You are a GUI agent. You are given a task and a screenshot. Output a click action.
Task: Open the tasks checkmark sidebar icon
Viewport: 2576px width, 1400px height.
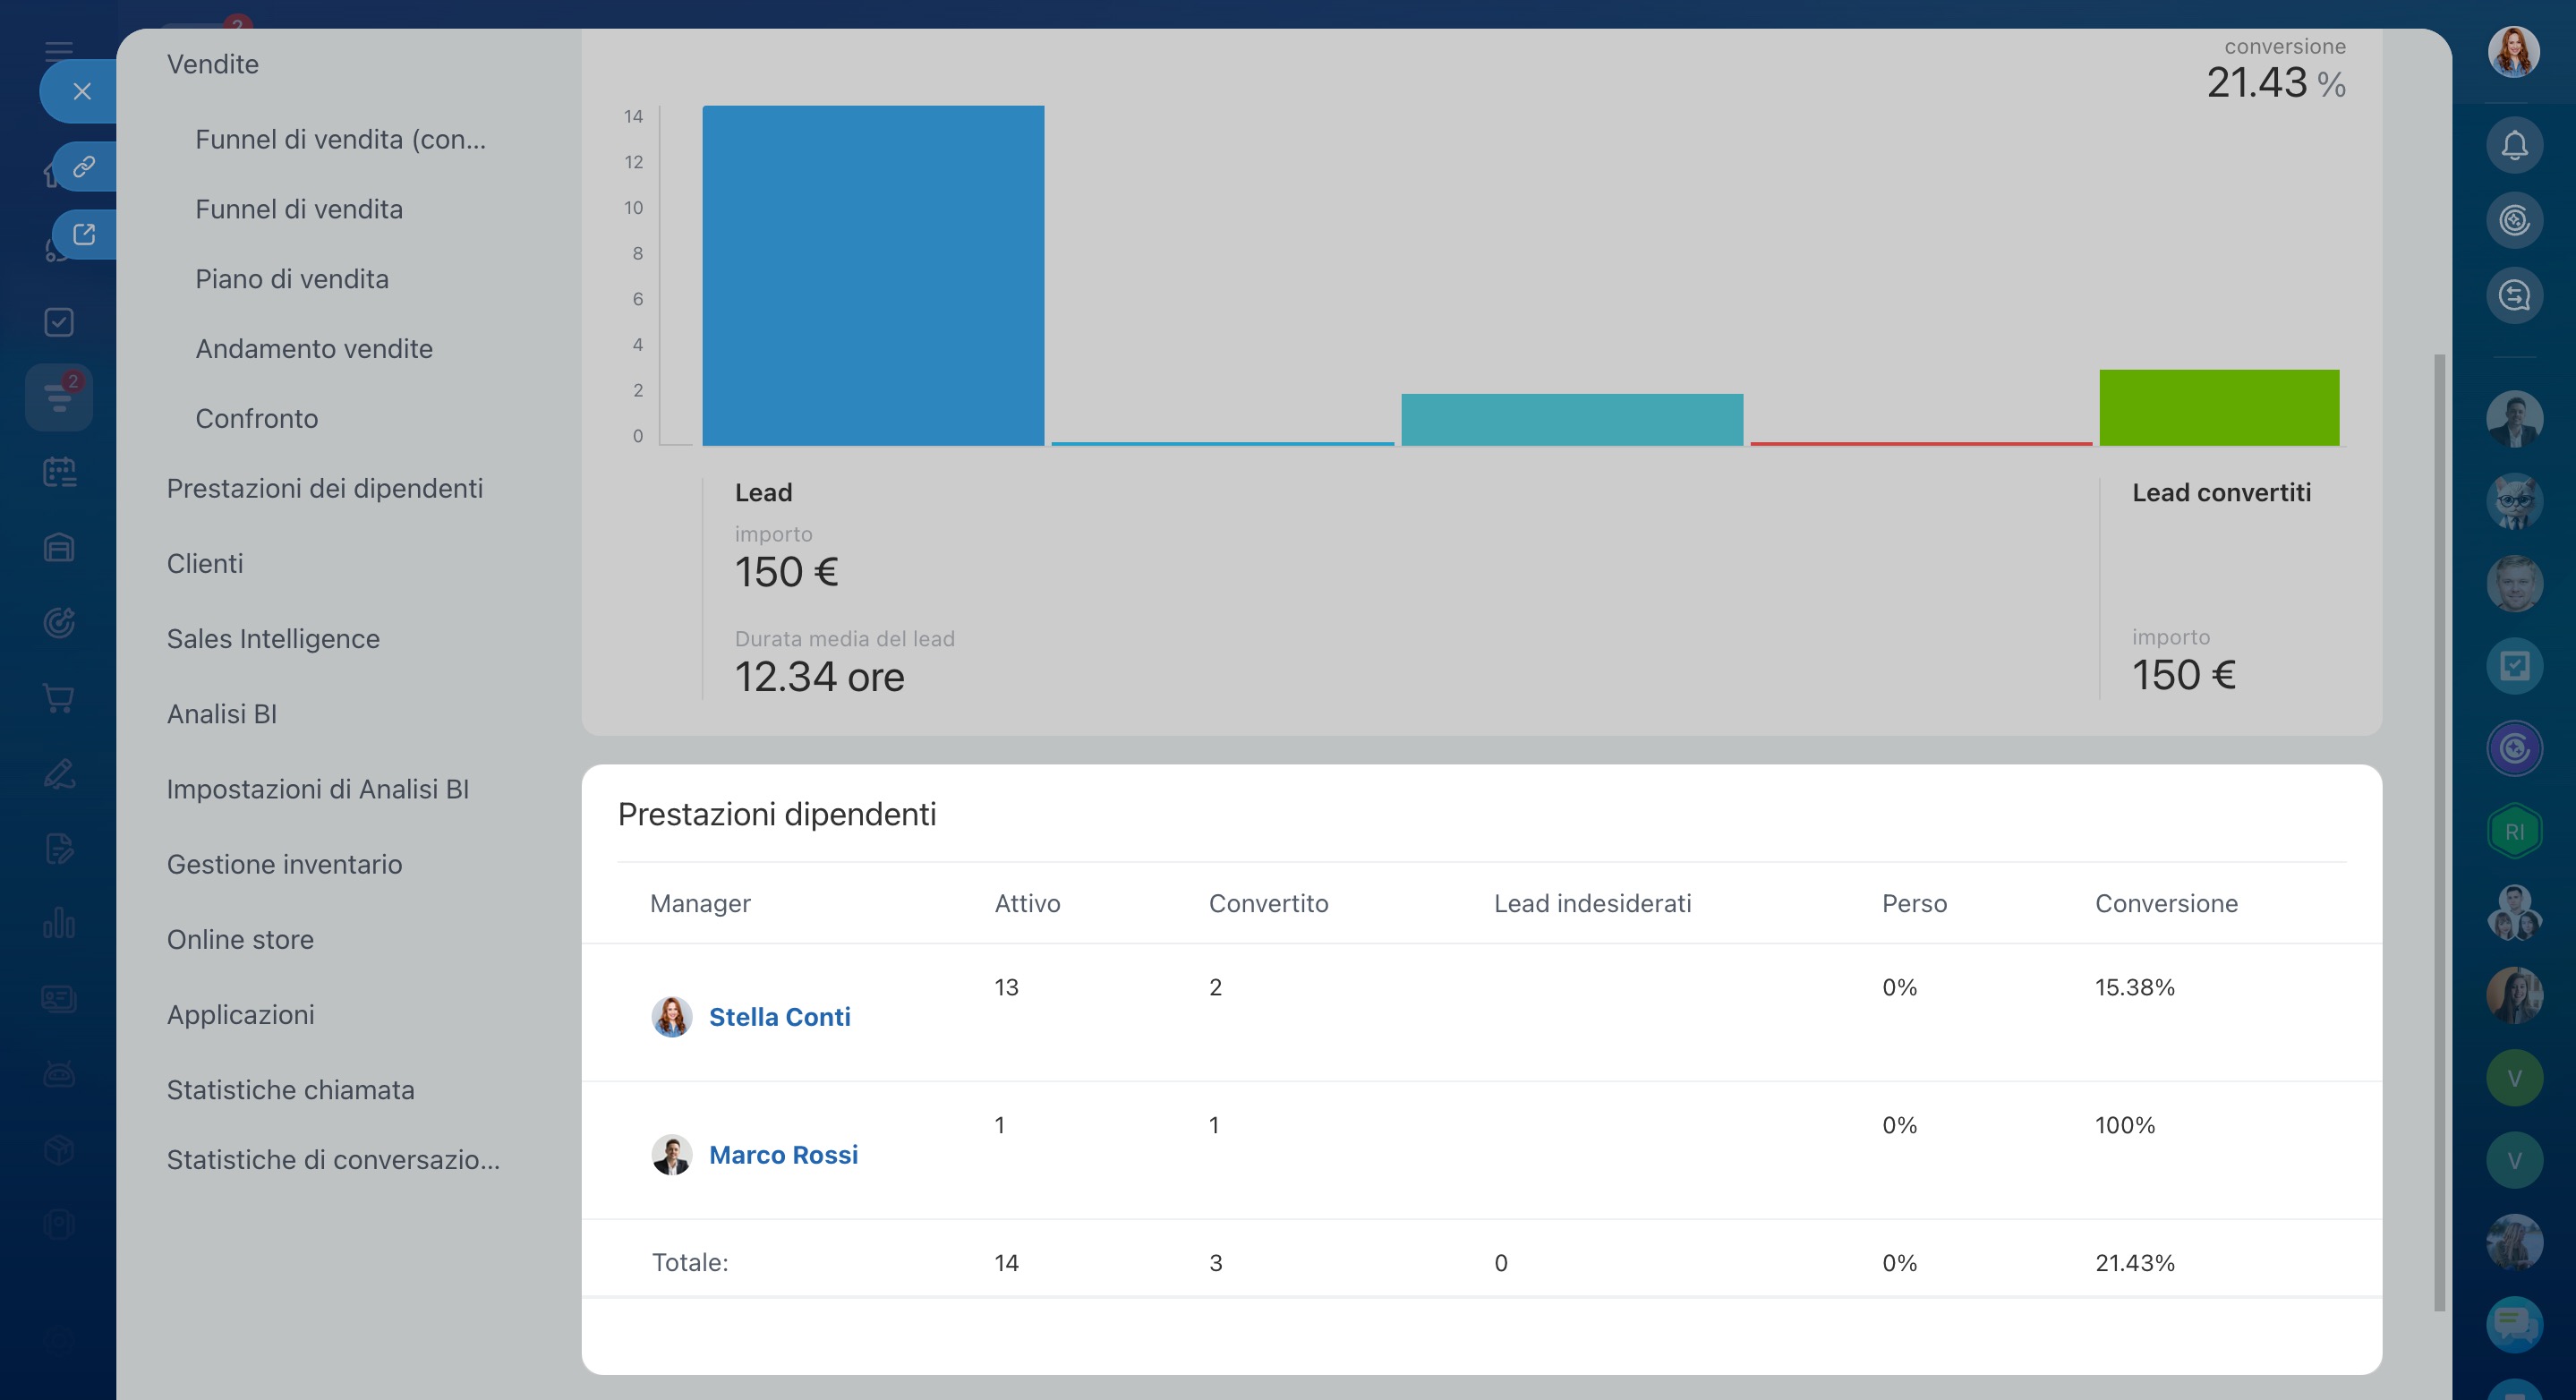[x=59, y=322]
